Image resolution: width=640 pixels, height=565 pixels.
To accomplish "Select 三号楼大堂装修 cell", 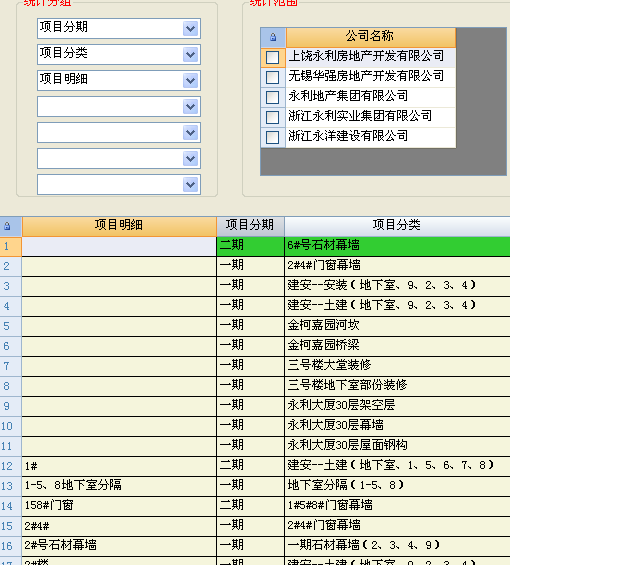I will point(397,367).
